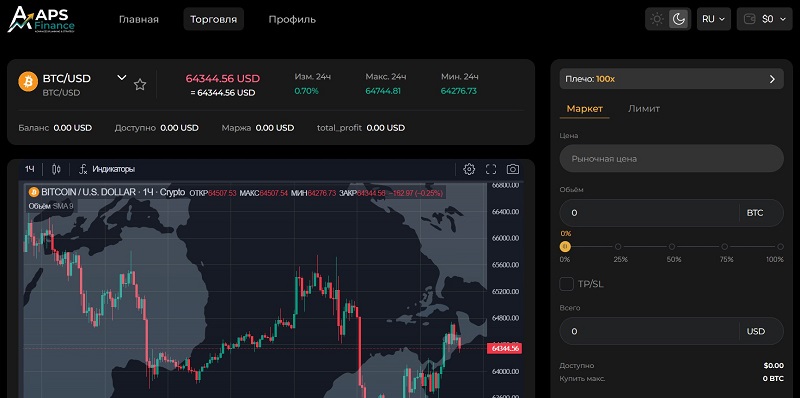Open the candlestick chart type selector
This screenshot has height=398, width=800.
click(56, 169)
